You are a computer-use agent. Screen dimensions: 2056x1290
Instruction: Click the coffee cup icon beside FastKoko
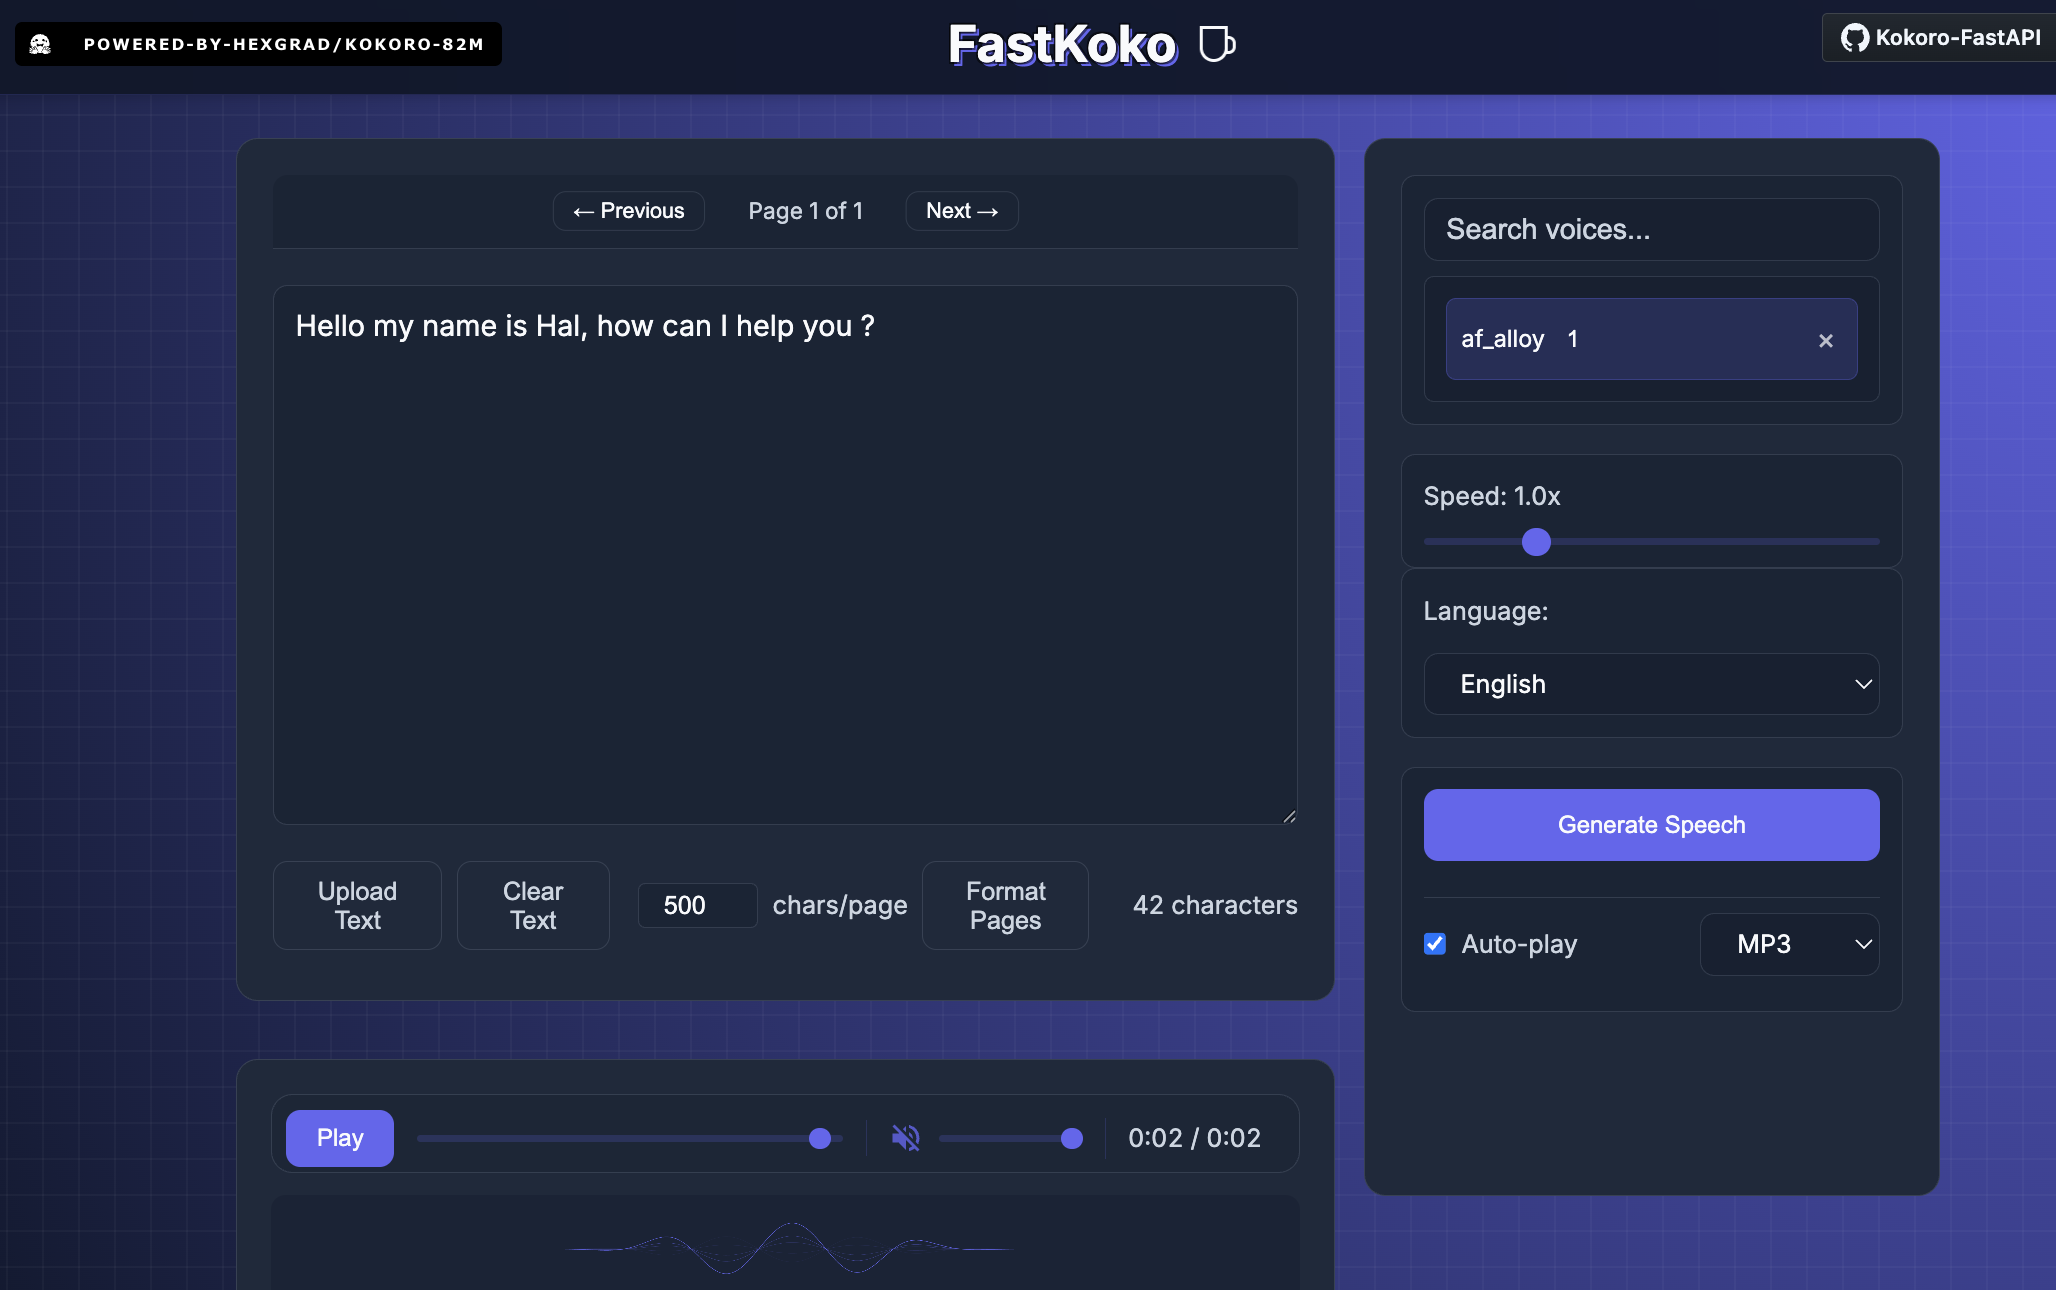pos(1216,44)
